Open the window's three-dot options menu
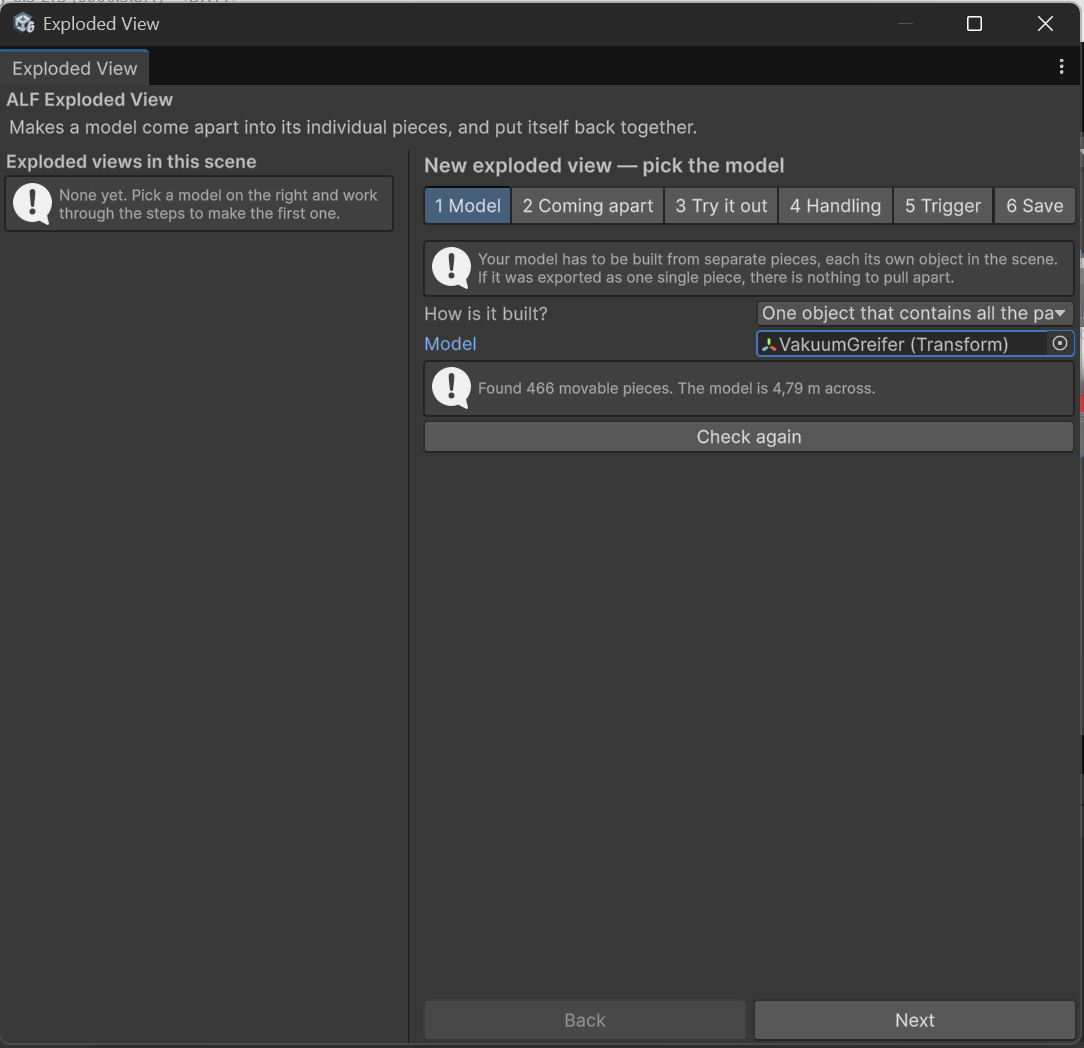Image resolution: width=1084 pixels, height=1048 pixels. coord(1061,67)
